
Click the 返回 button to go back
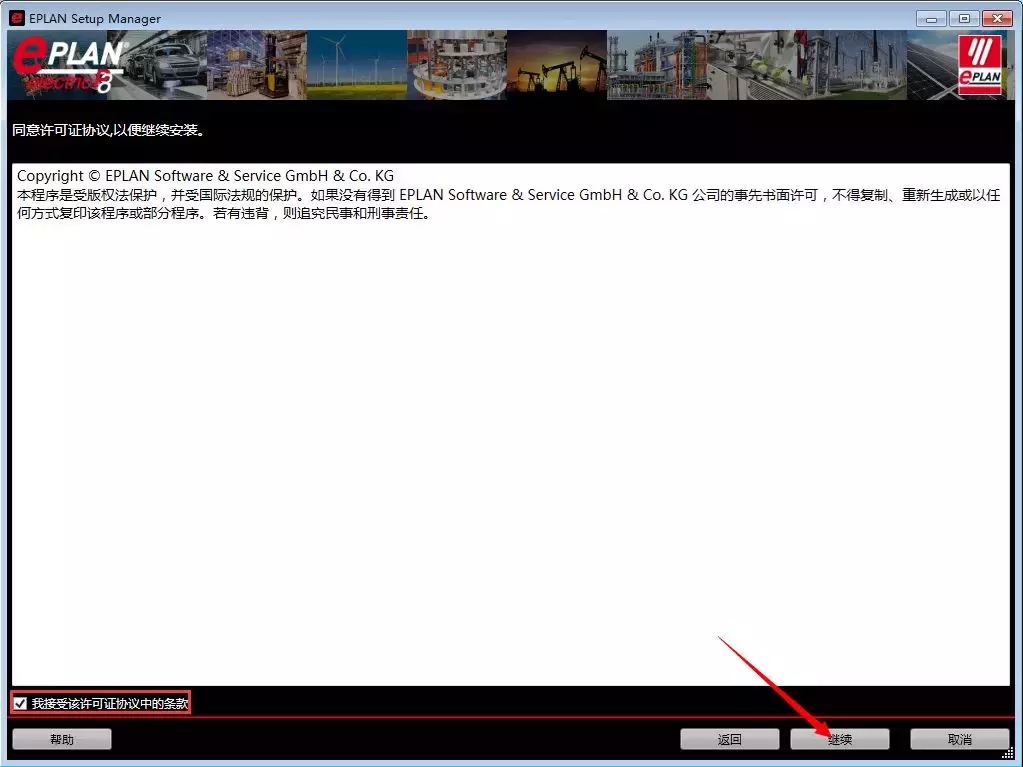(x=729, y=738)
